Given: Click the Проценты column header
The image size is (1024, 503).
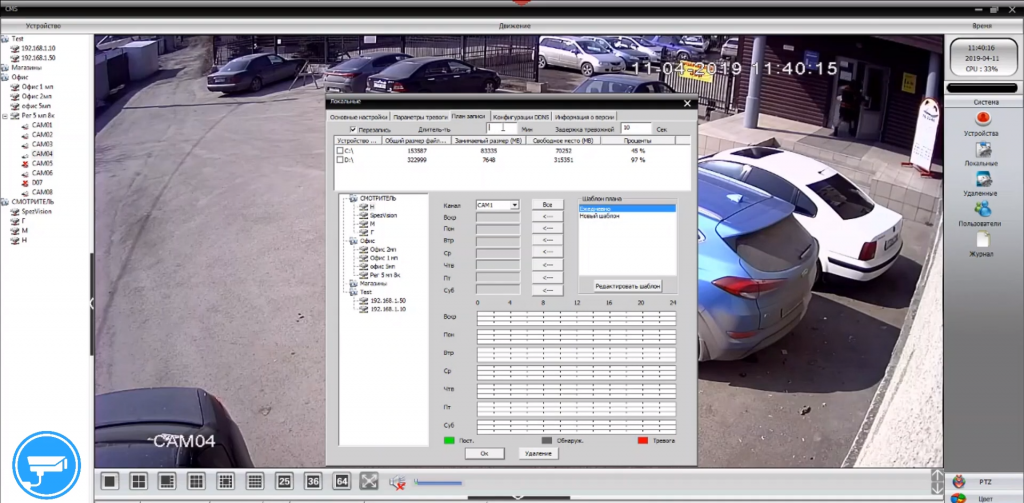Looking at the screenshot, I should [x=637, y=140].
